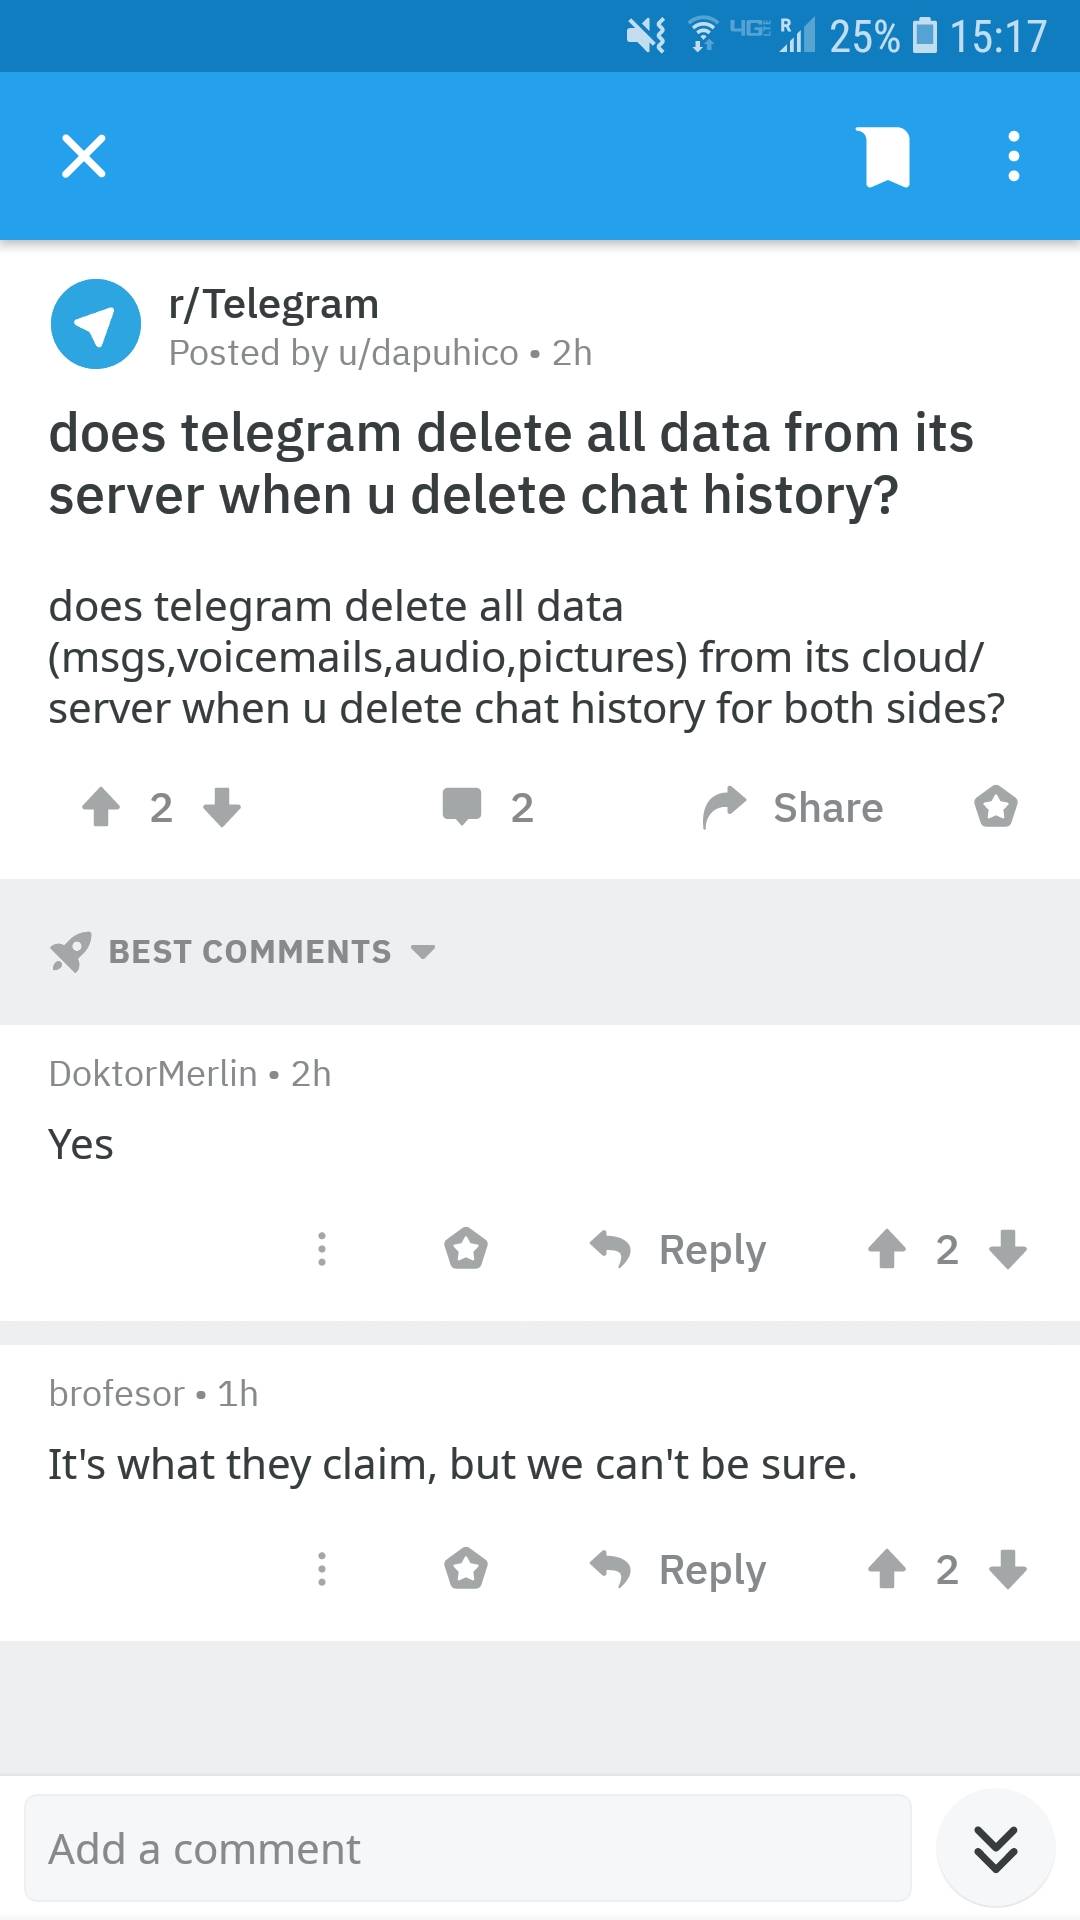The width and height of the screenshot is (1080, 1920).
Task: Downvote DoktorMerlin's 'Yes' comment
Action: point(1006,1249)
